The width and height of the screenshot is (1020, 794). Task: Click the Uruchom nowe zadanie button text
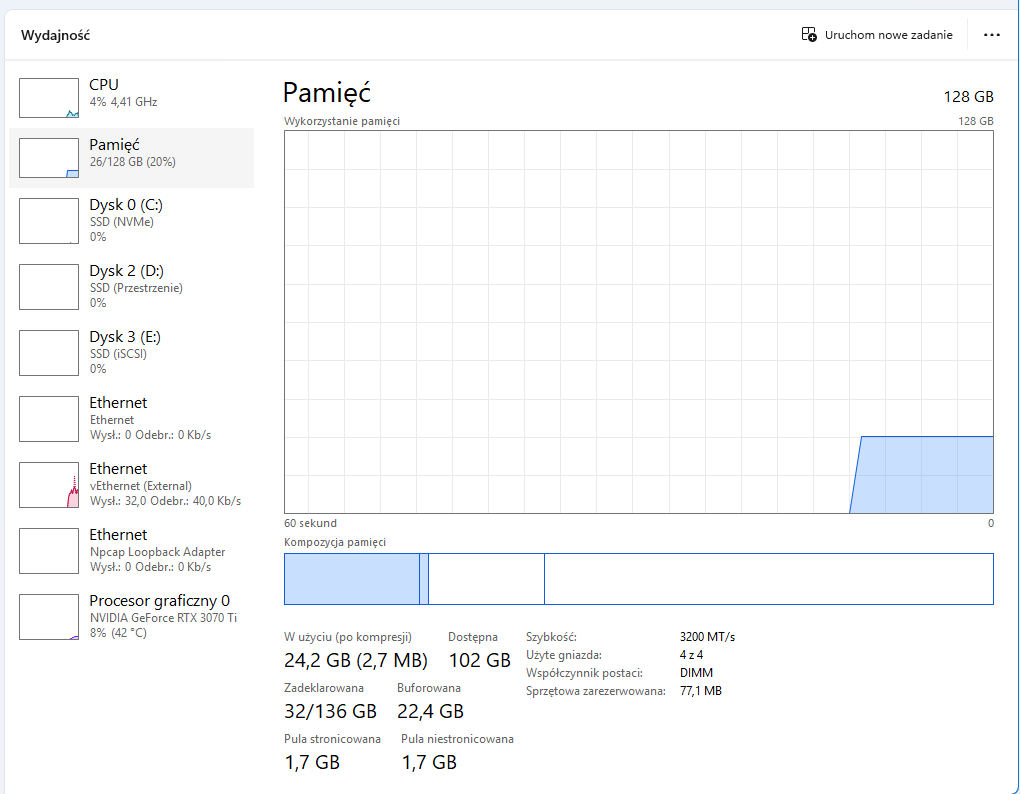pyautogui.click(x=888, y=35)
